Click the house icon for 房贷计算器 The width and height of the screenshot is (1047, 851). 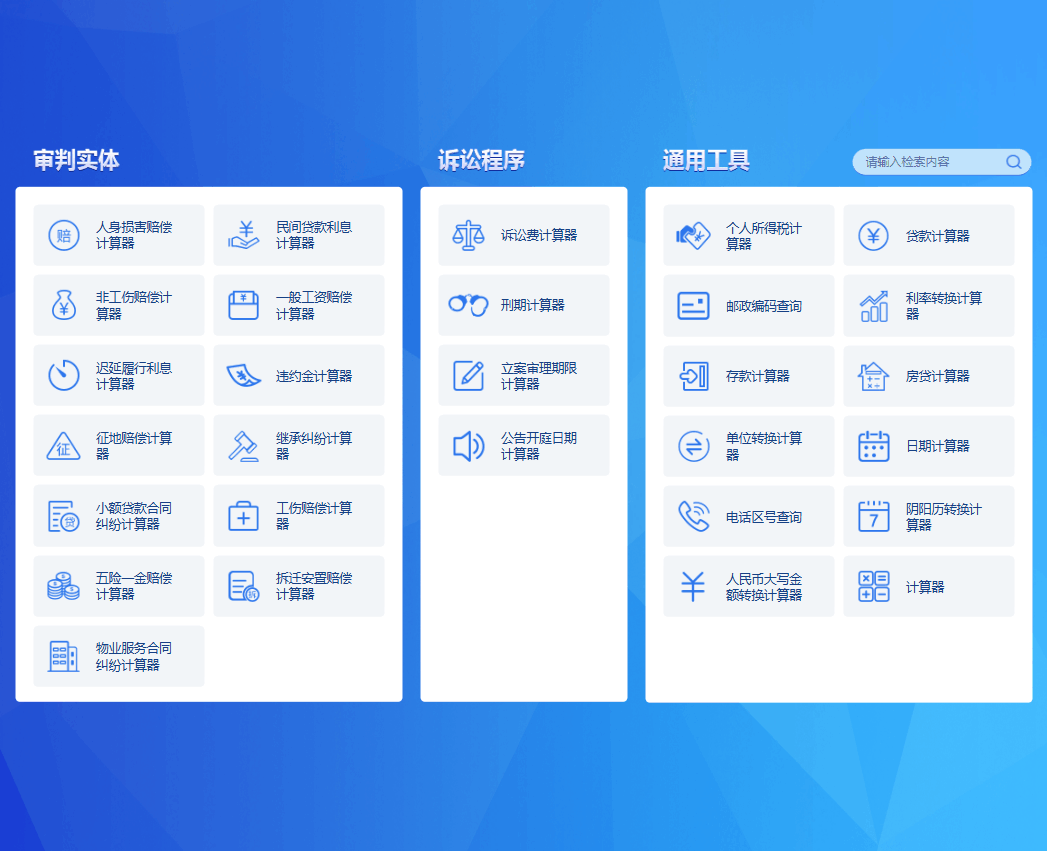coord(873,376)
